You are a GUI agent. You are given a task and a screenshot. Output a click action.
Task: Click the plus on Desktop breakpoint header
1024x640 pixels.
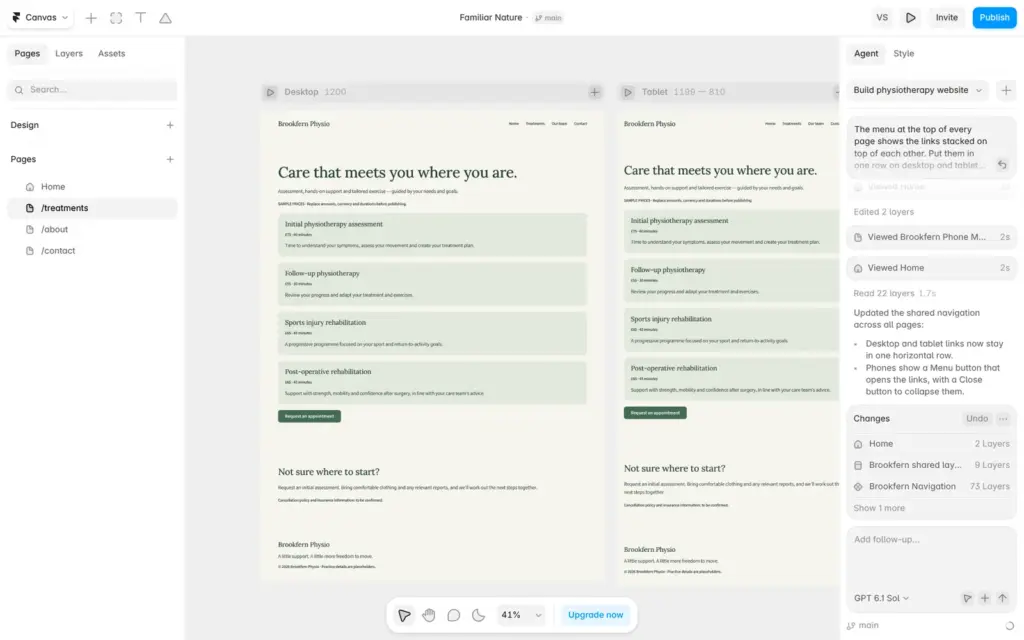click(594, 92)
